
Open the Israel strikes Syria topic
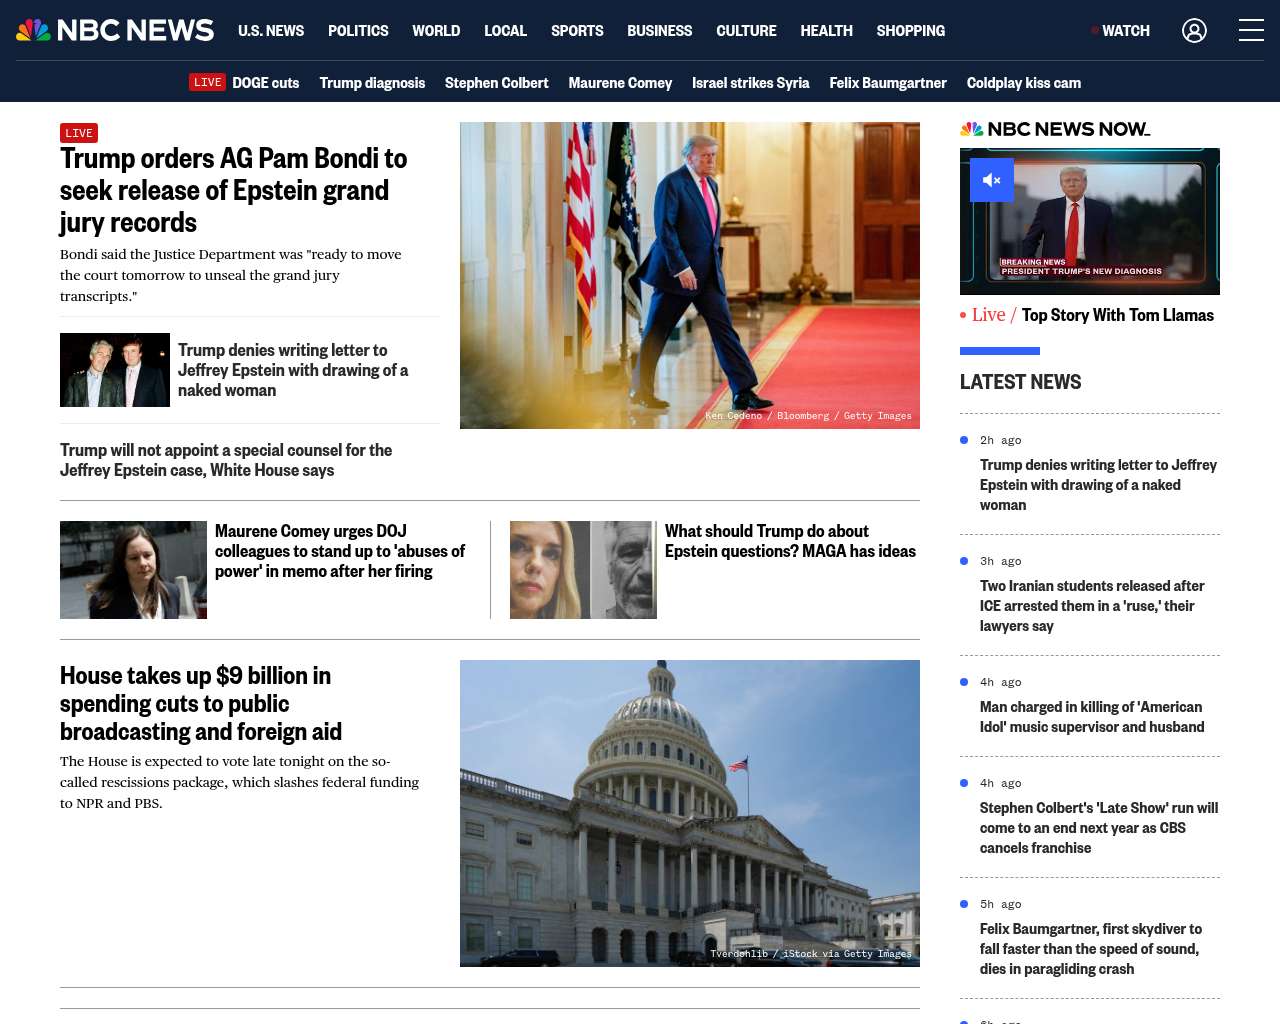750,83
